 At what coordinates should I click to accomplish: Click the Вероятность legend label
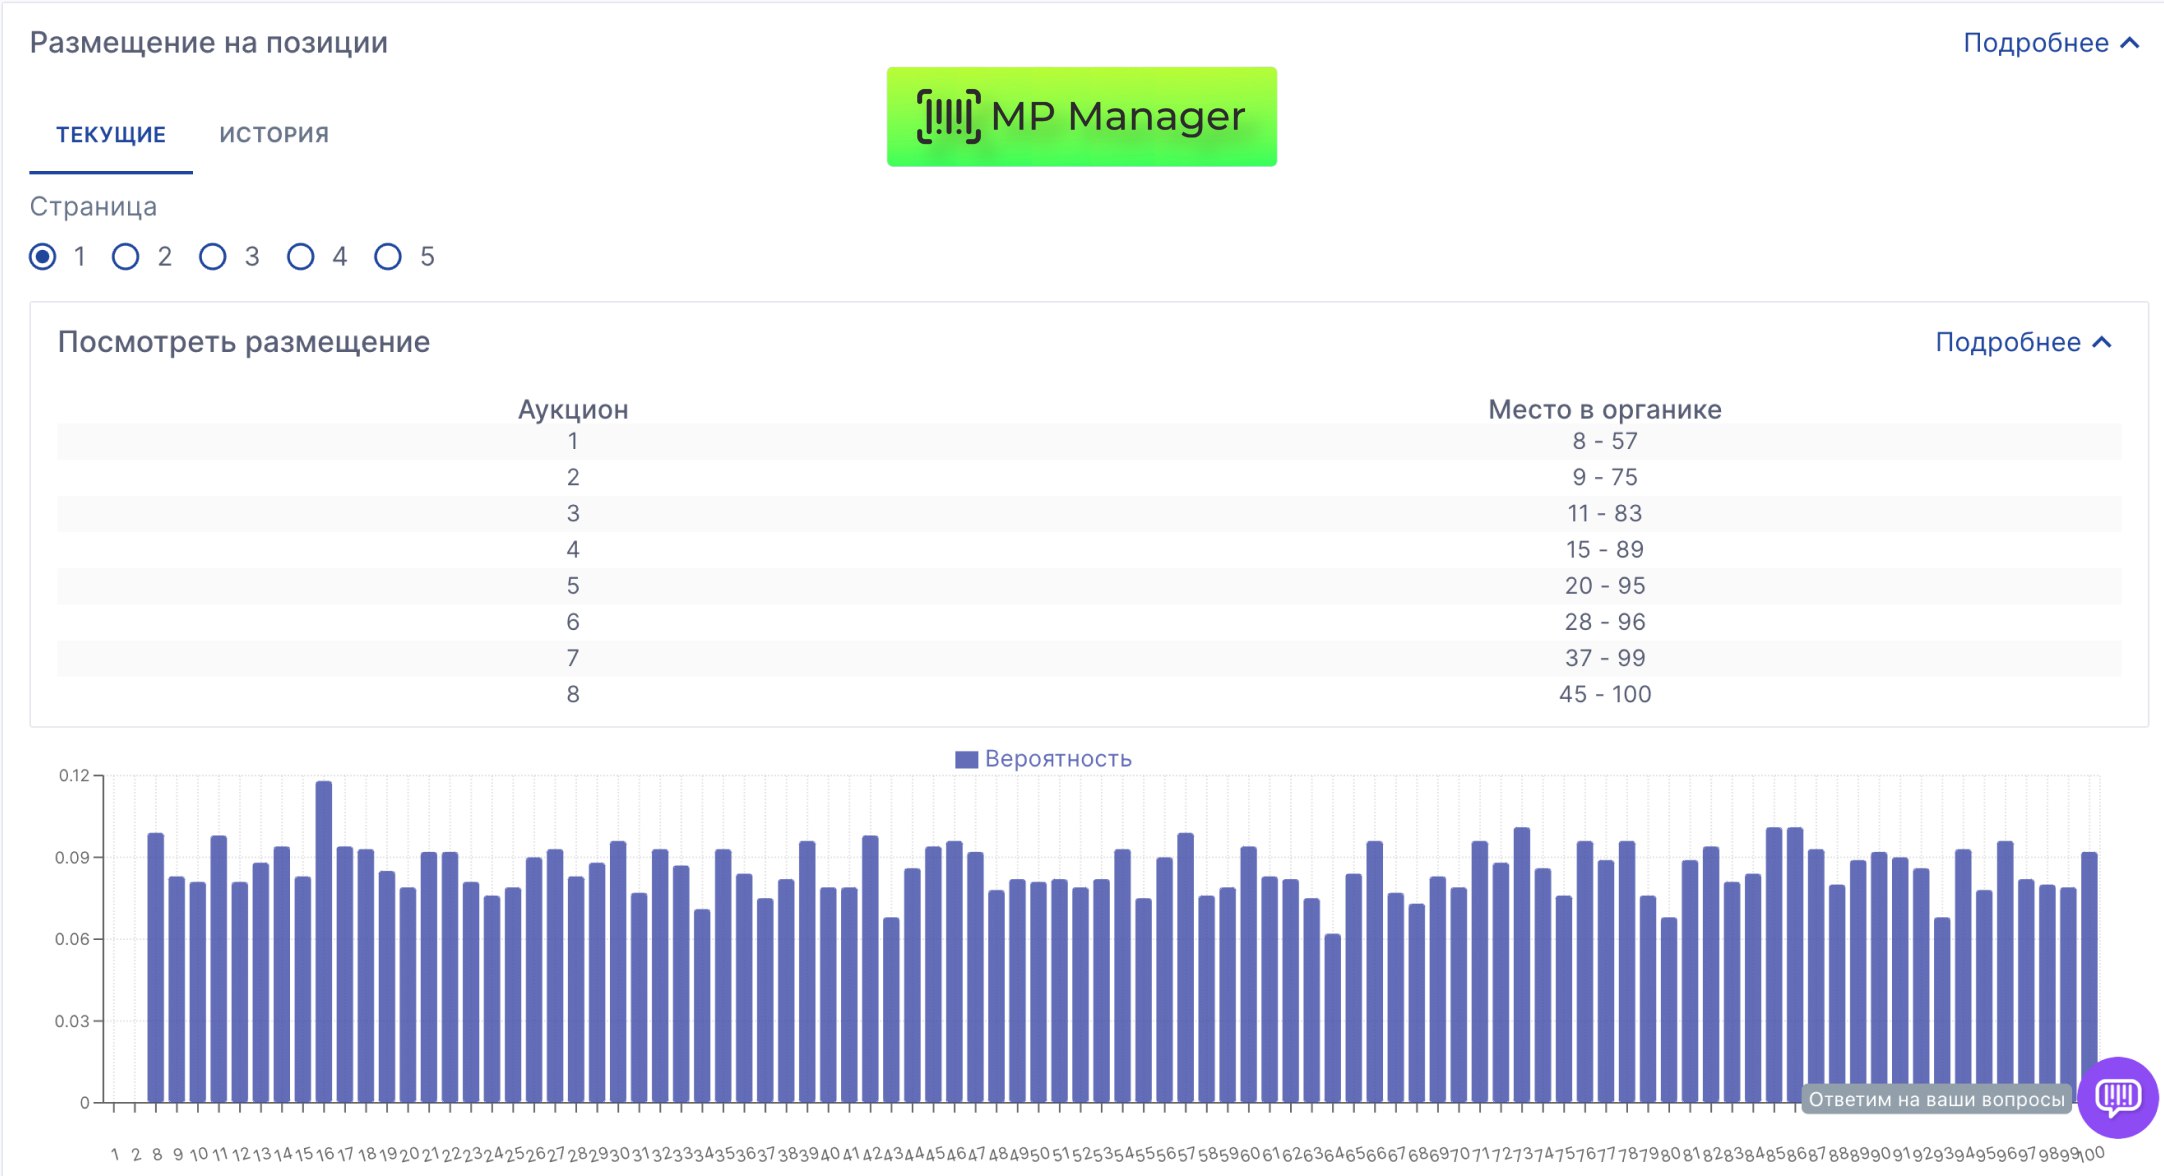click(x=1058, y=759)
